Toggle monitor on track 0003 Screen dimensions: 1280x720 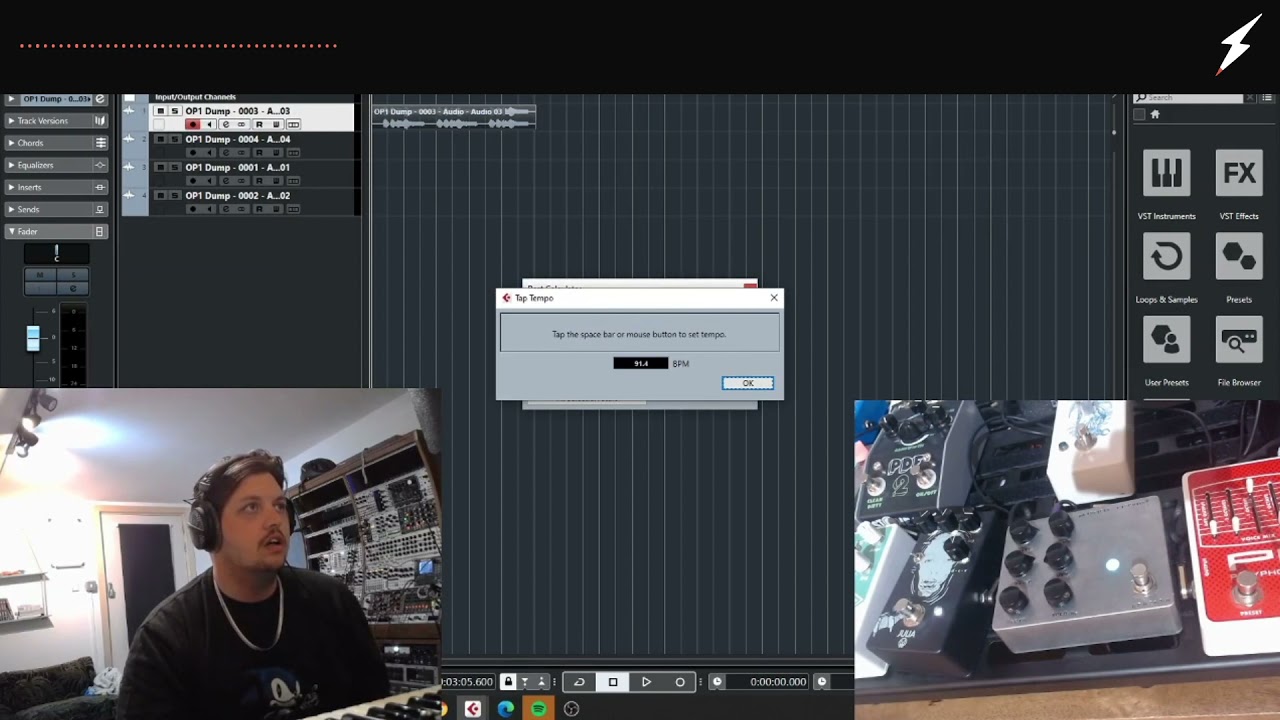click(x=209, y=125)
